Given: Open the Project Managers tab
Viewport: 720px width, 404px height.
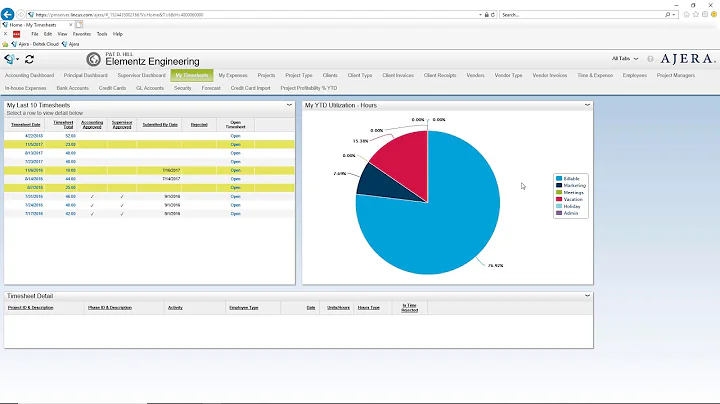Looking at the screenshot, I should coord(676,75).
